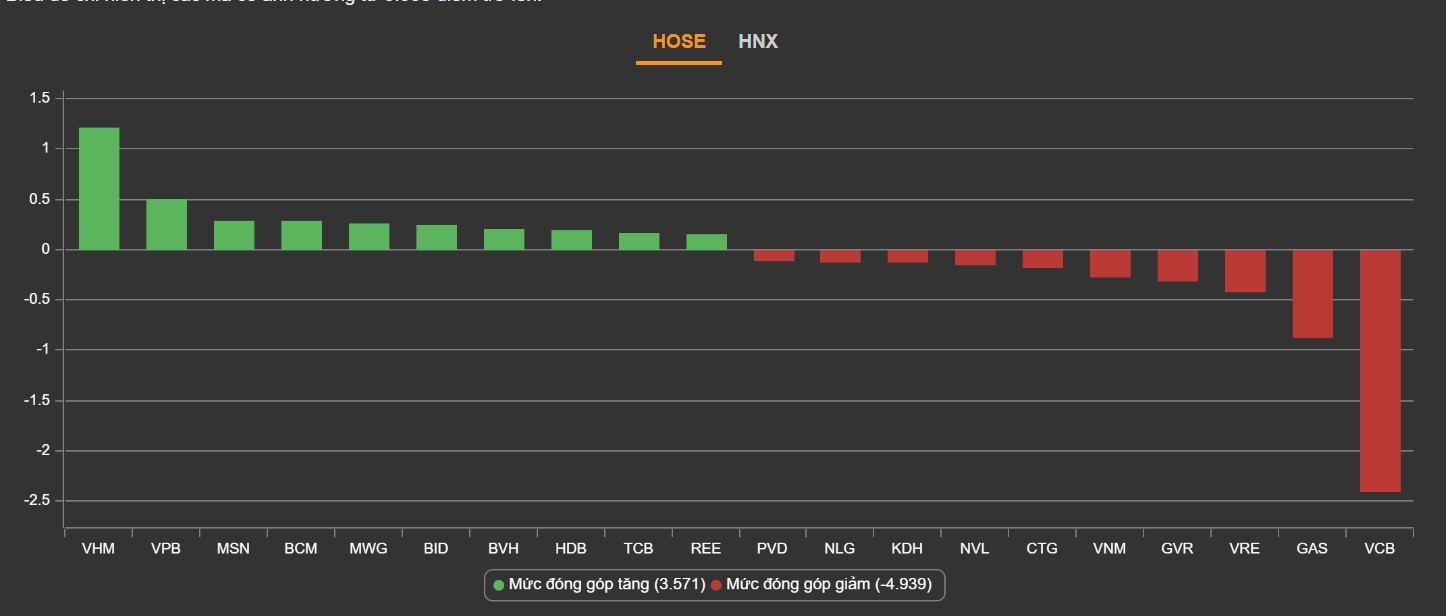
Task: Click the green dot legend marker
Action: [x=498, y=584]
